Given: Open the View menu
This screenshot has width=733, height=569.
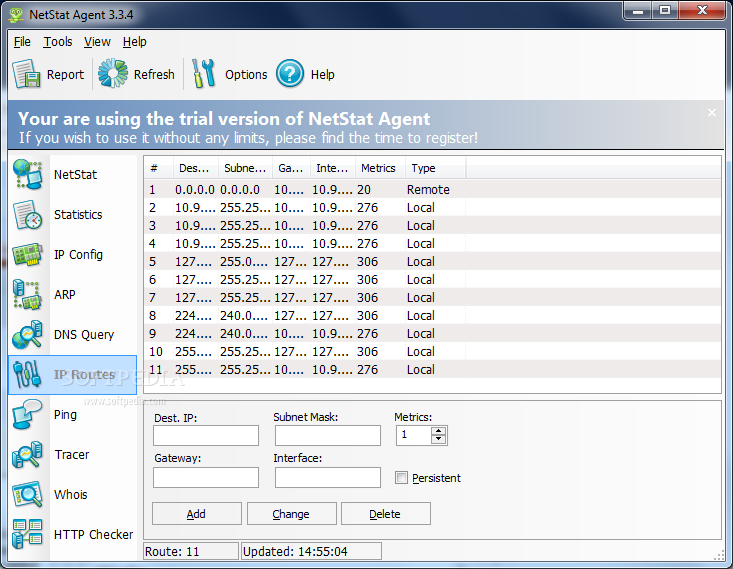Looking at the screenshot, I should (97, 42).
